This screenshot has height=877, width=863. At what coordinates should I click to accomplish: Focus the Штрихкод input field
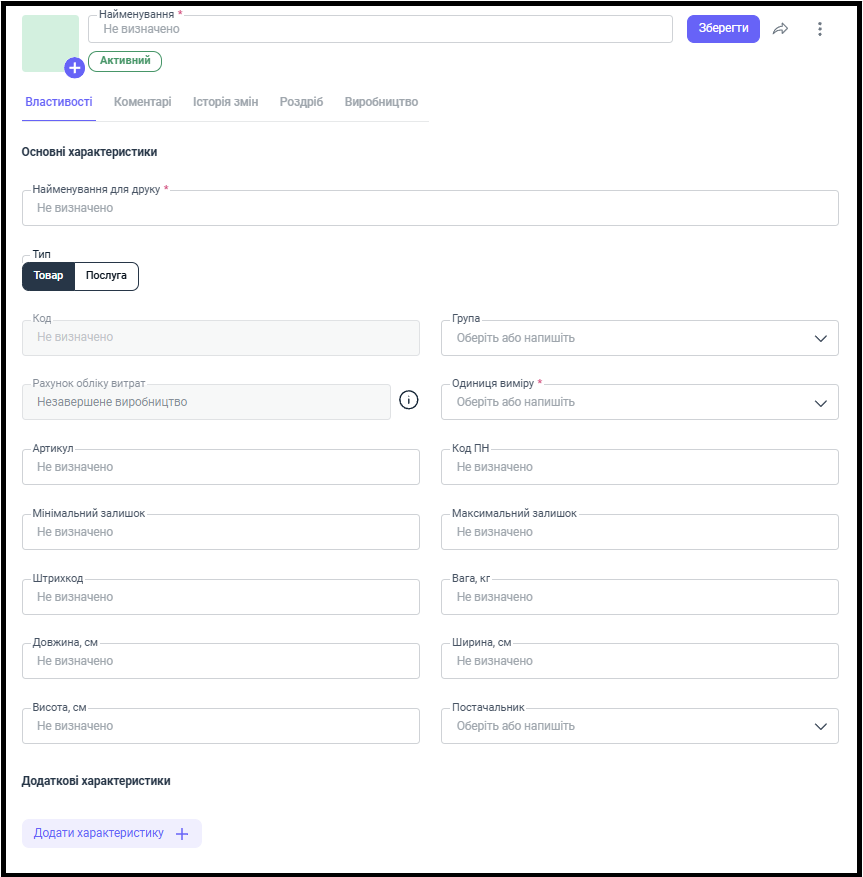[221, 597]
